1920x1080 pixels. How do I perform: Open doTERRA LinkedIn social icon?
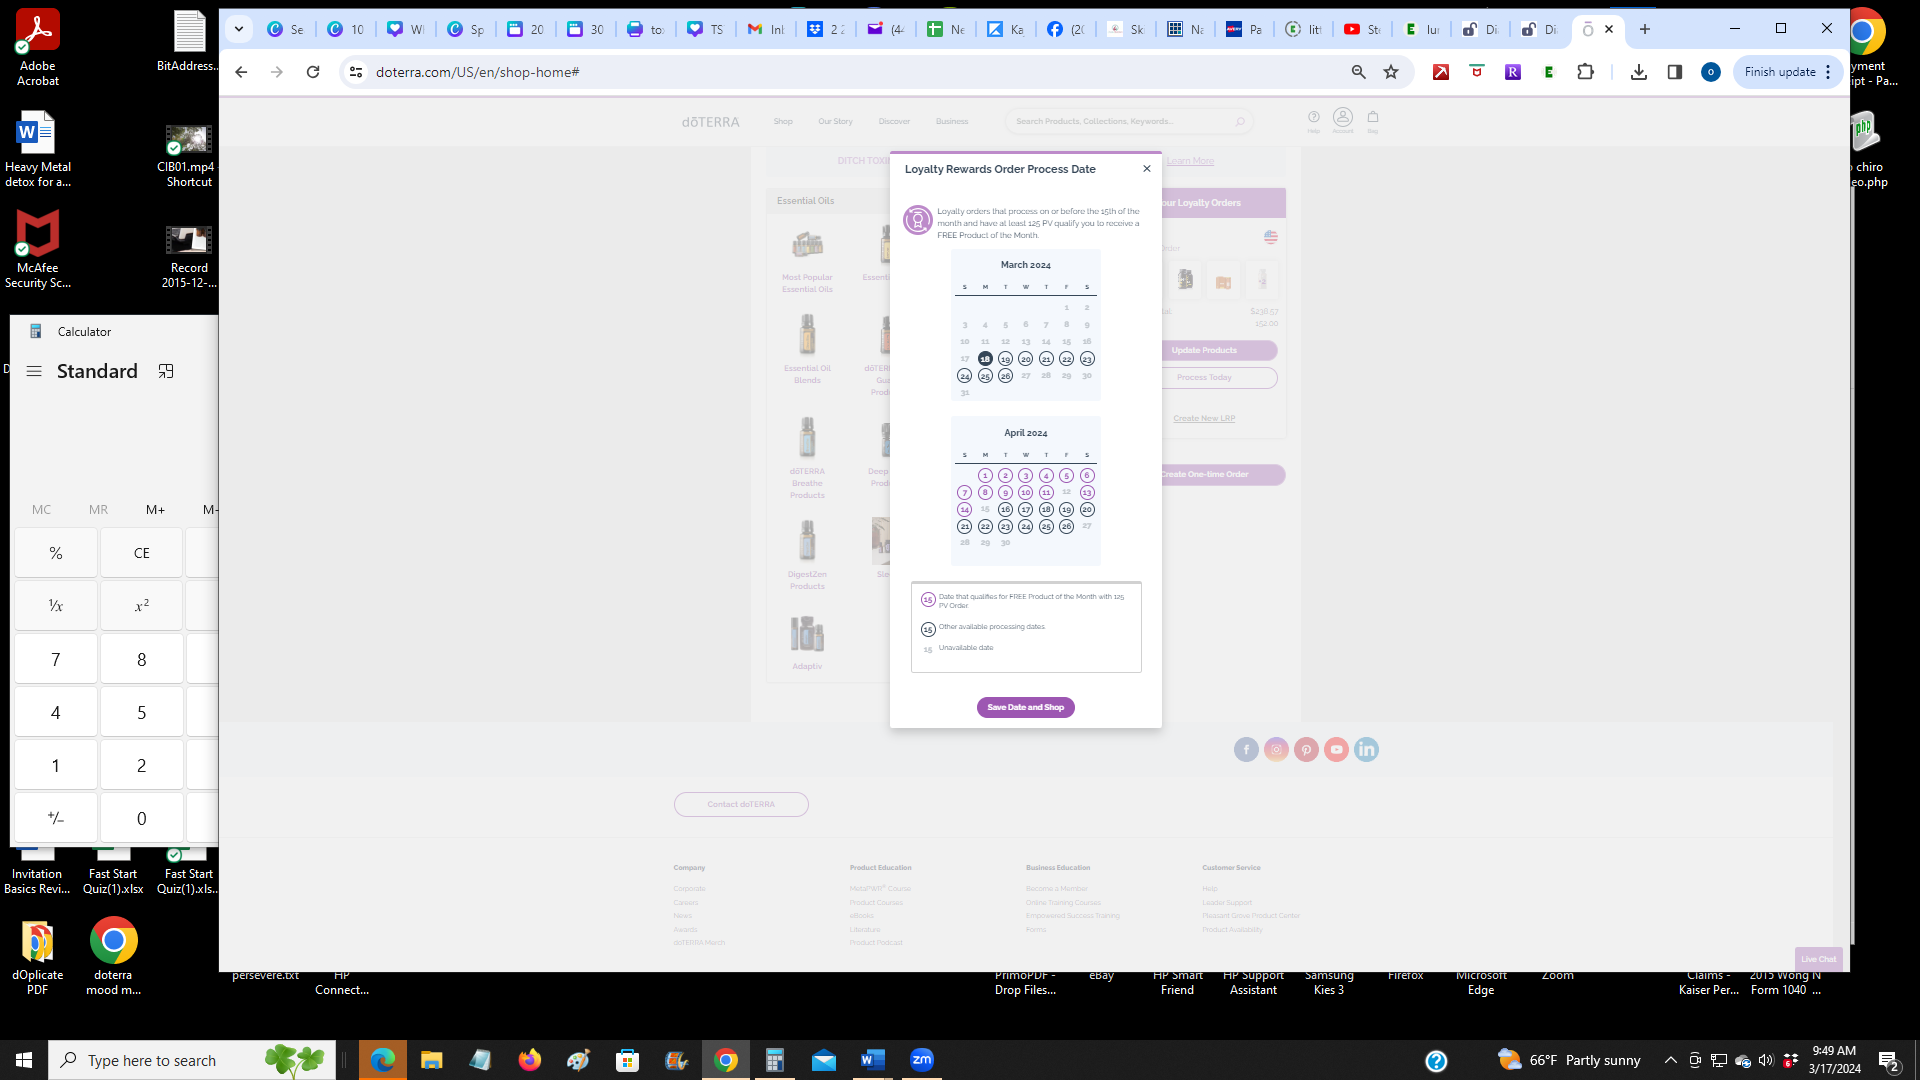click(x=1366, y=750)
